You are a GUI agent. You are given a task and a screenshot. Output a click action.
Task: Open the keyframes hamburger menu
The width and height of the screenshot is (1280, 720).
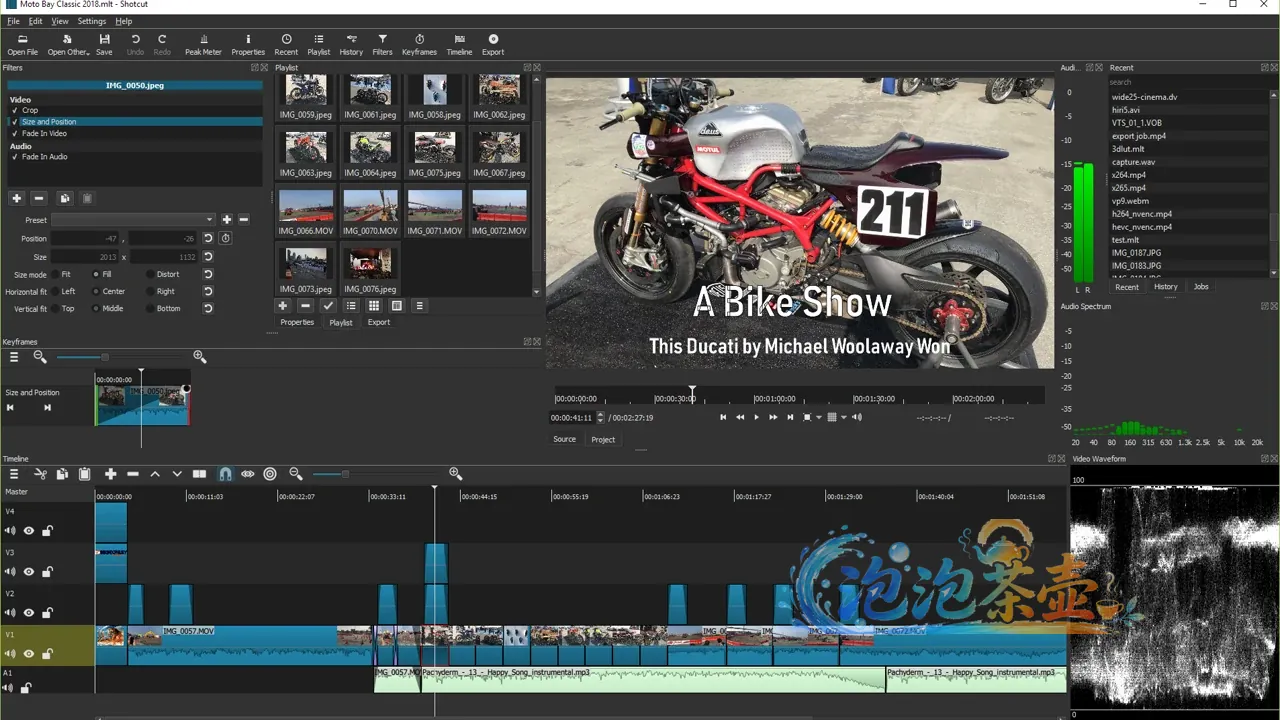[14, 357]
